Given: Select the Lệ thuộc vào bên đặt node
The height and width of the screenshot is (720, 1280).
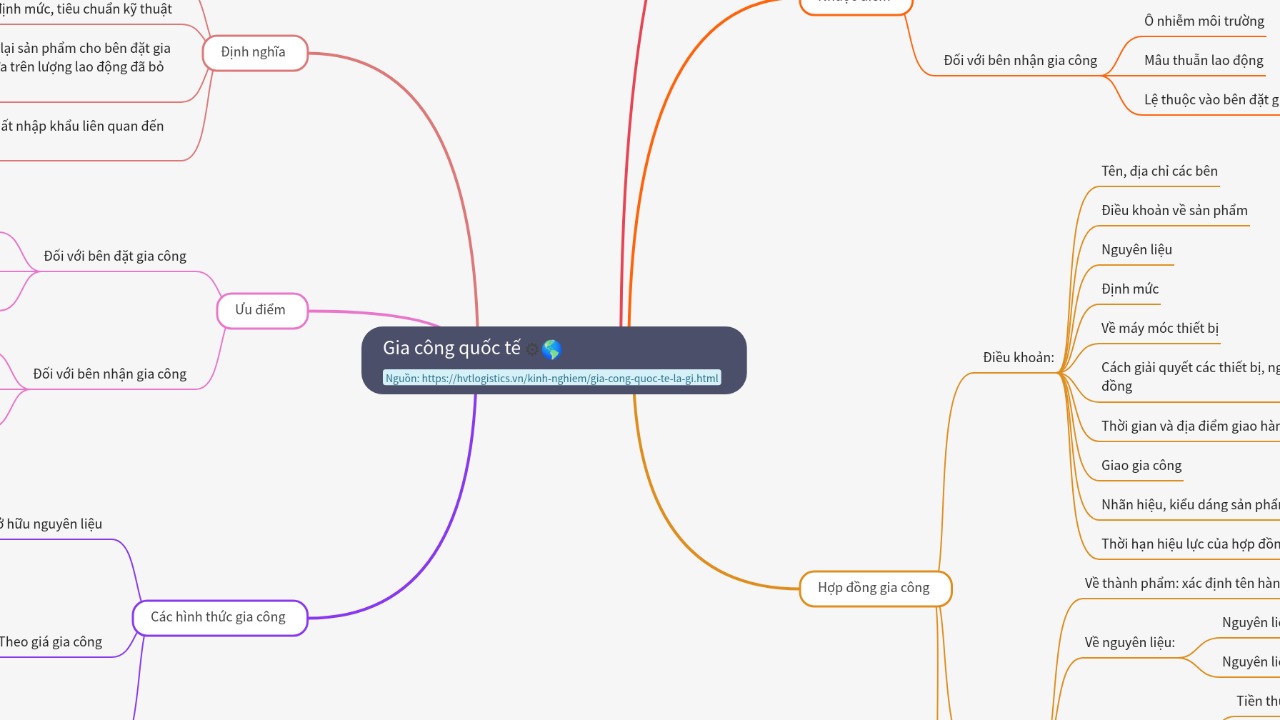Looking at the screenshot, I should (x=1212, y=100).
